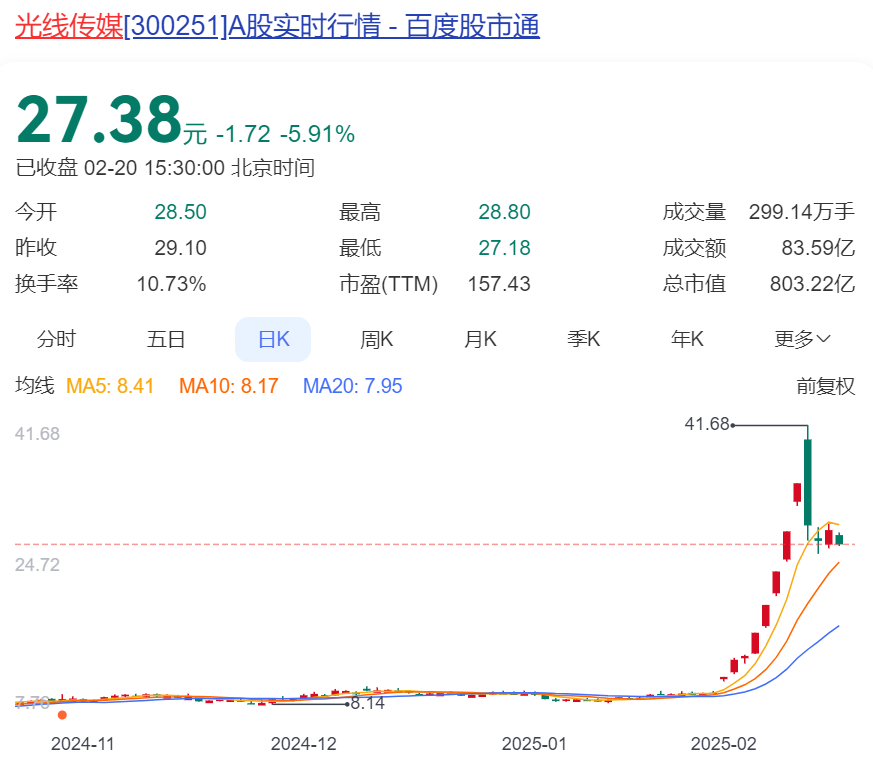Click the 今开 value 28.50

coord(180,212)
